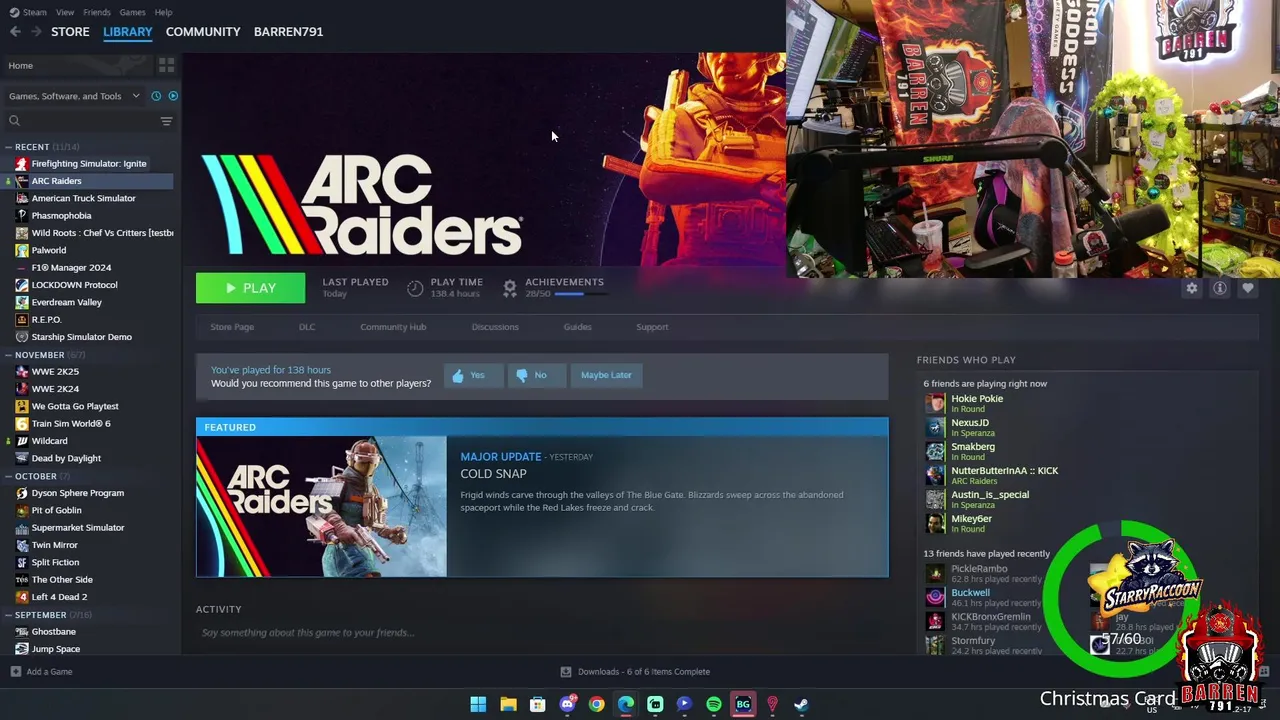Image resolution: width=1280 pixels, height=720 pixels.
Task: Switch library to grid collections view
Action: pyautogui.click(x=166, y=65)
